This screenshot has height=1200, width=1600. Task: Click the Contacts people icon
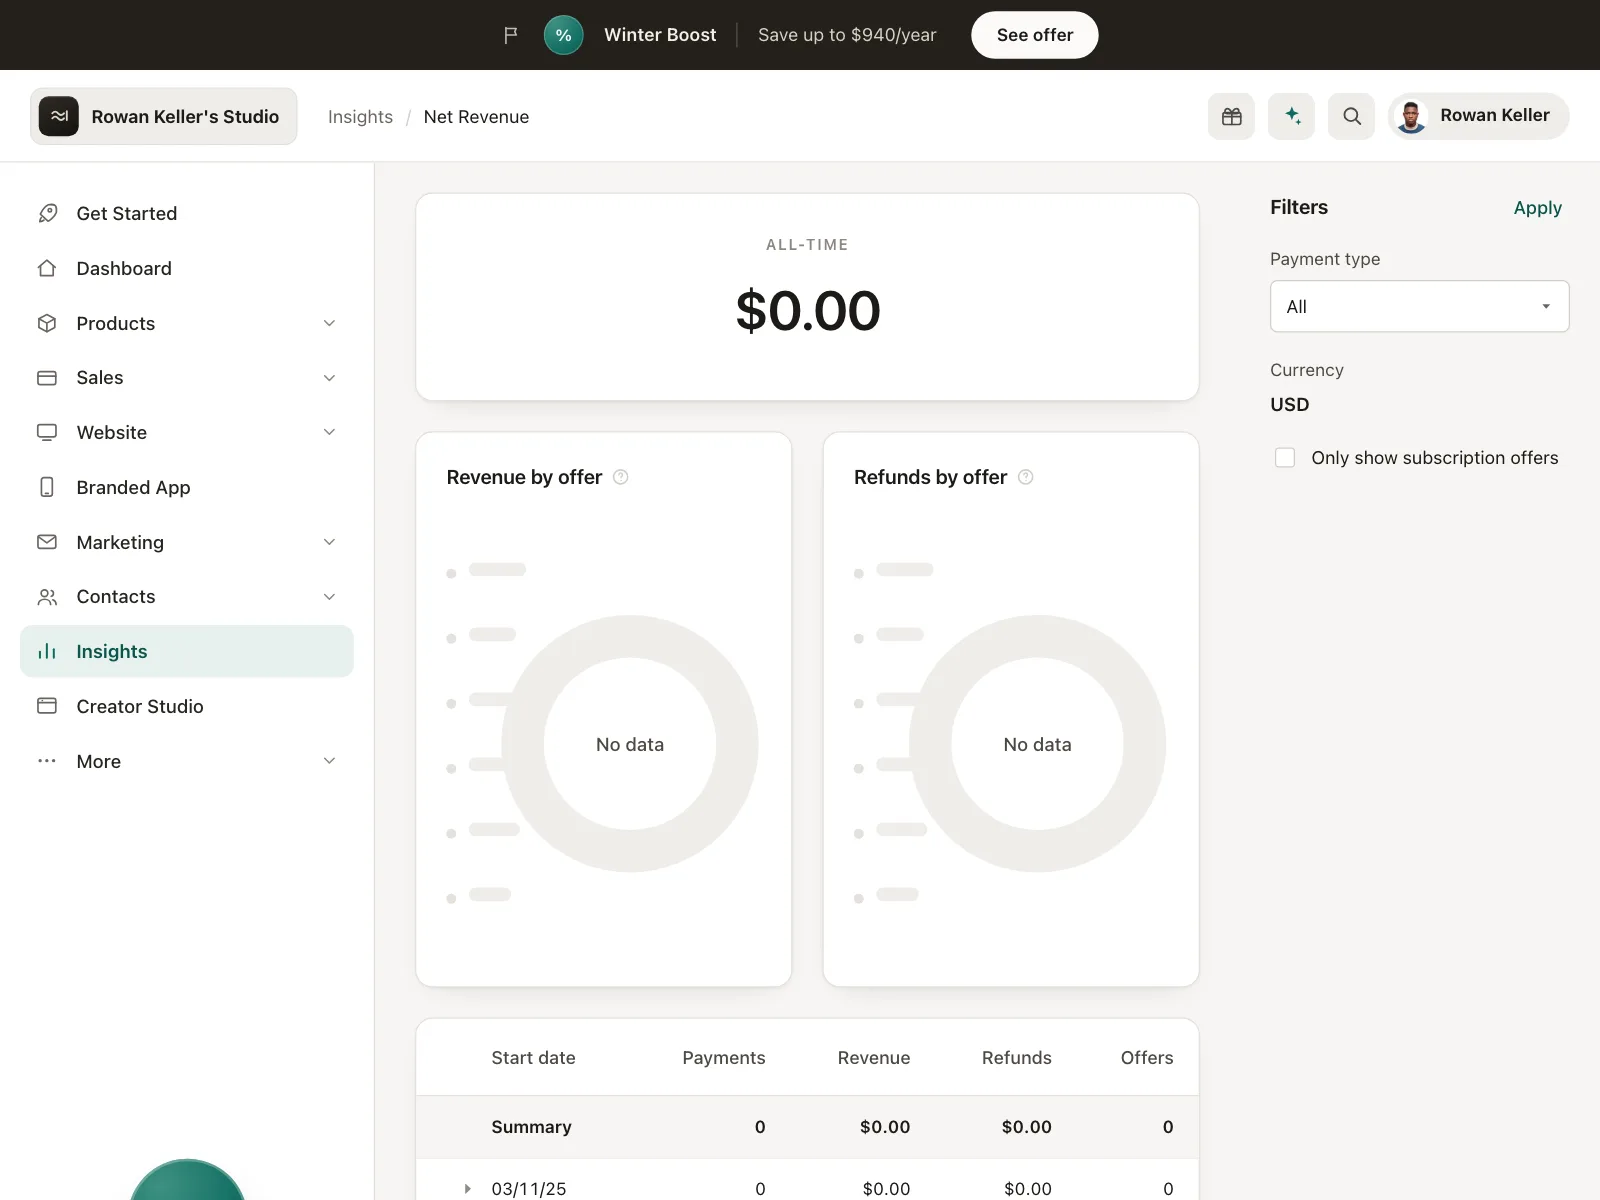tap(47, 597)
